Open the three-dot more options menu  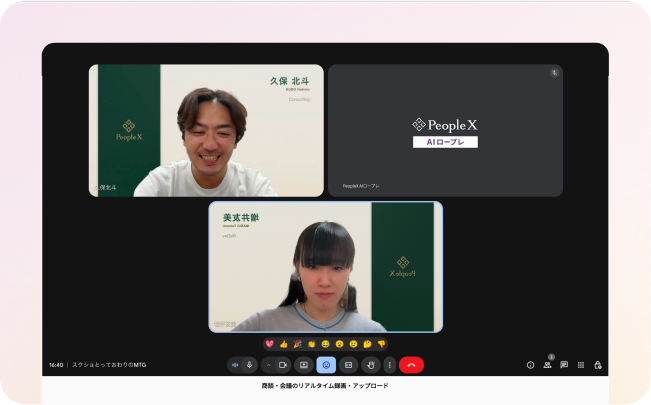tap(389, 365)
